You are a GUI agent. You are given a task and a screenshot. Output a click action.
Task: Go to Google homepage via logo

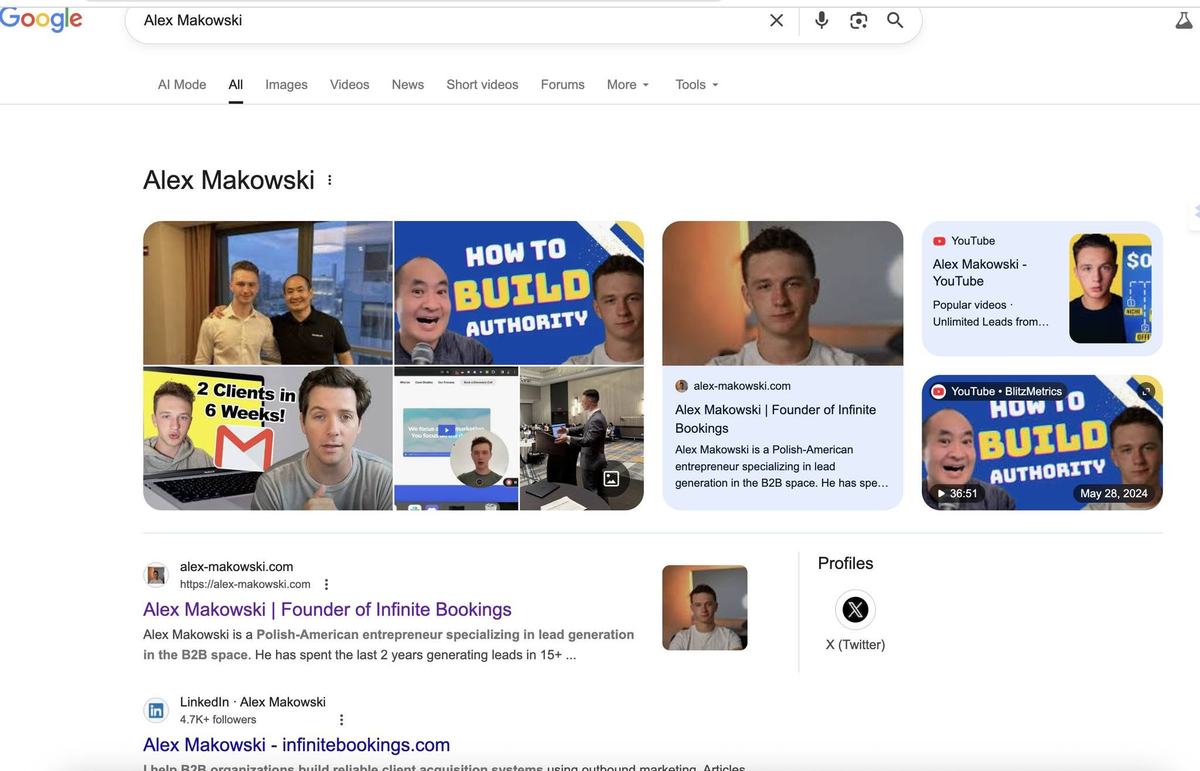tap(41, 19)
